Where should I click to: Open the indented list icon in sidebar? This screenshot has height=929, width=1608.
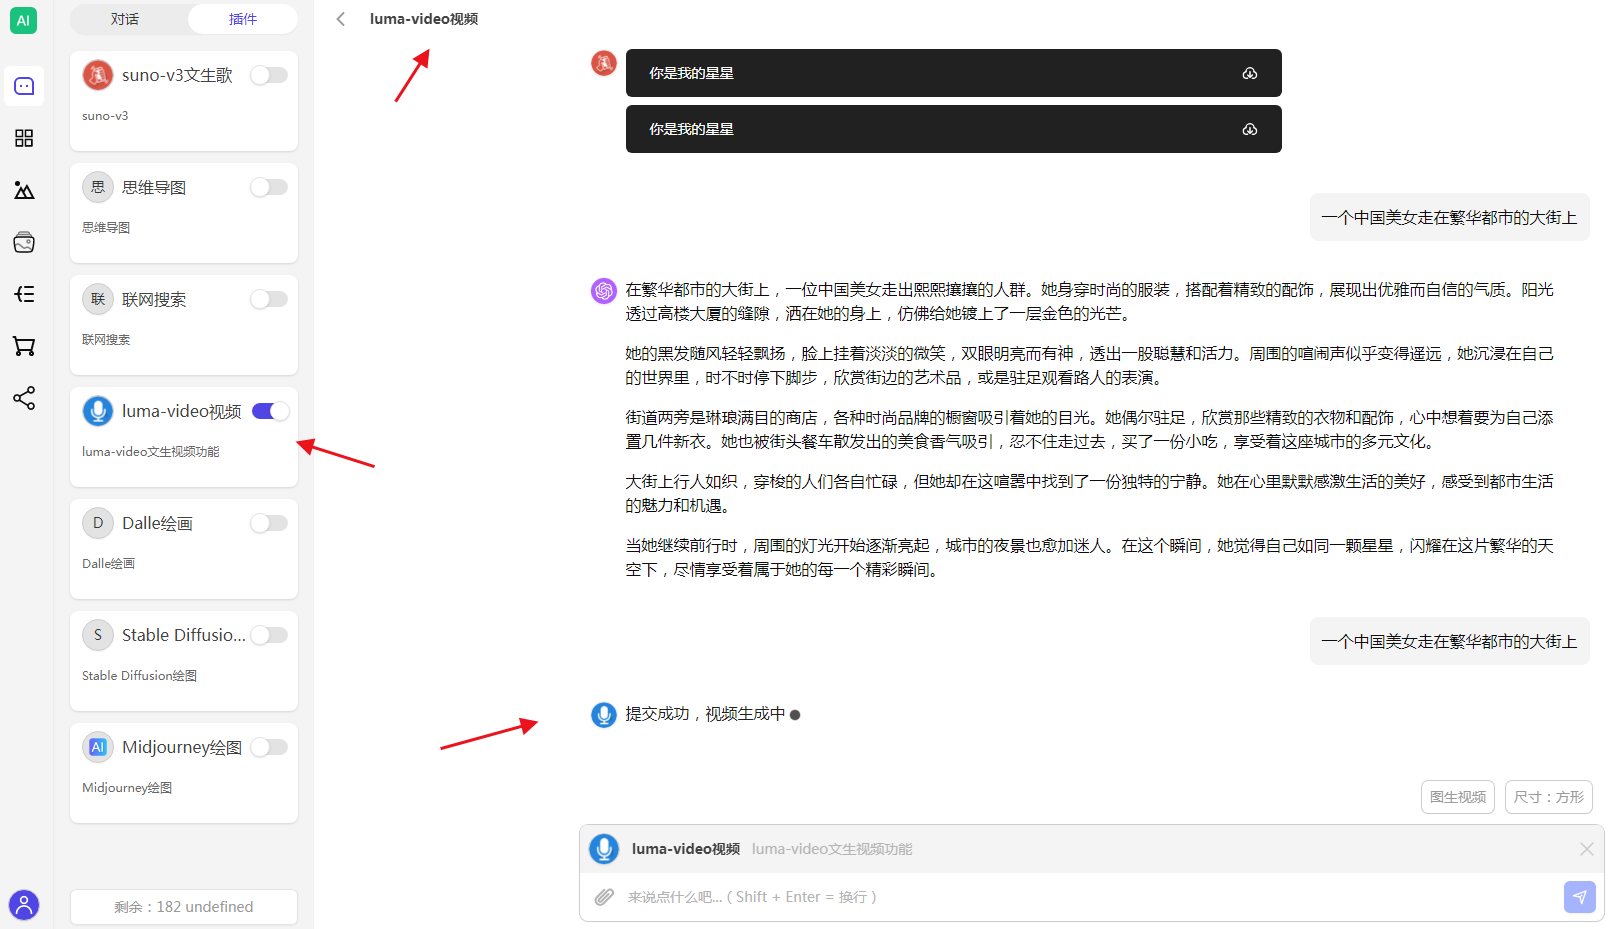tap(24, 294)
